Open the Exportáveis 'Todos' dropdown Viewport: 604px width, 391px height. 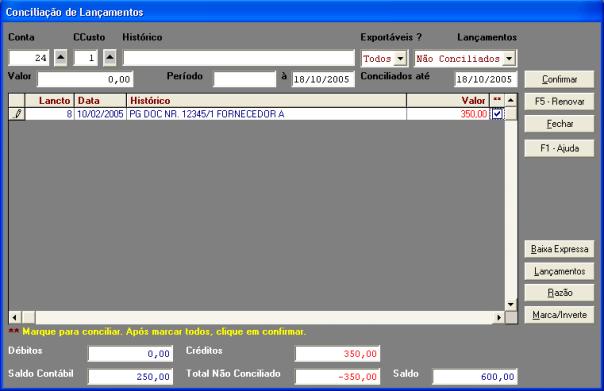[x=401, y=59]
